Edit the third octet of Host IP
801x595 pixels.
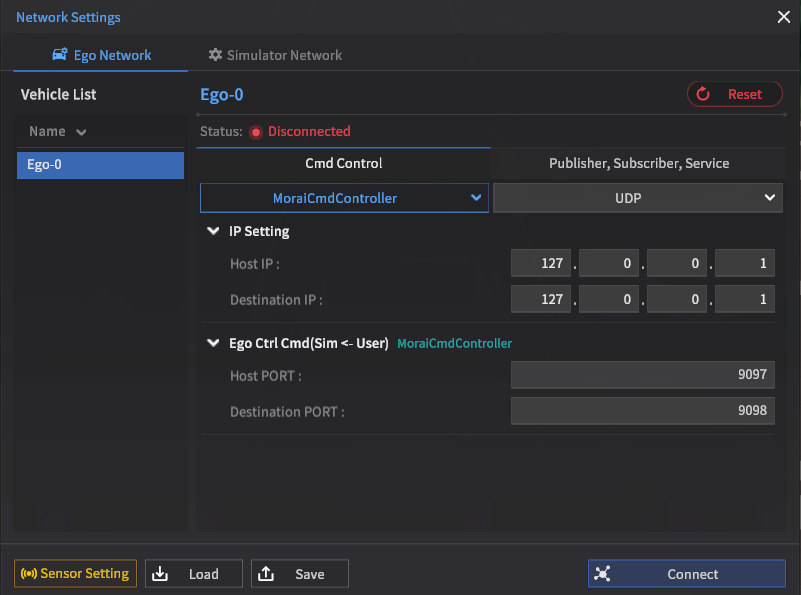[676, 263]
